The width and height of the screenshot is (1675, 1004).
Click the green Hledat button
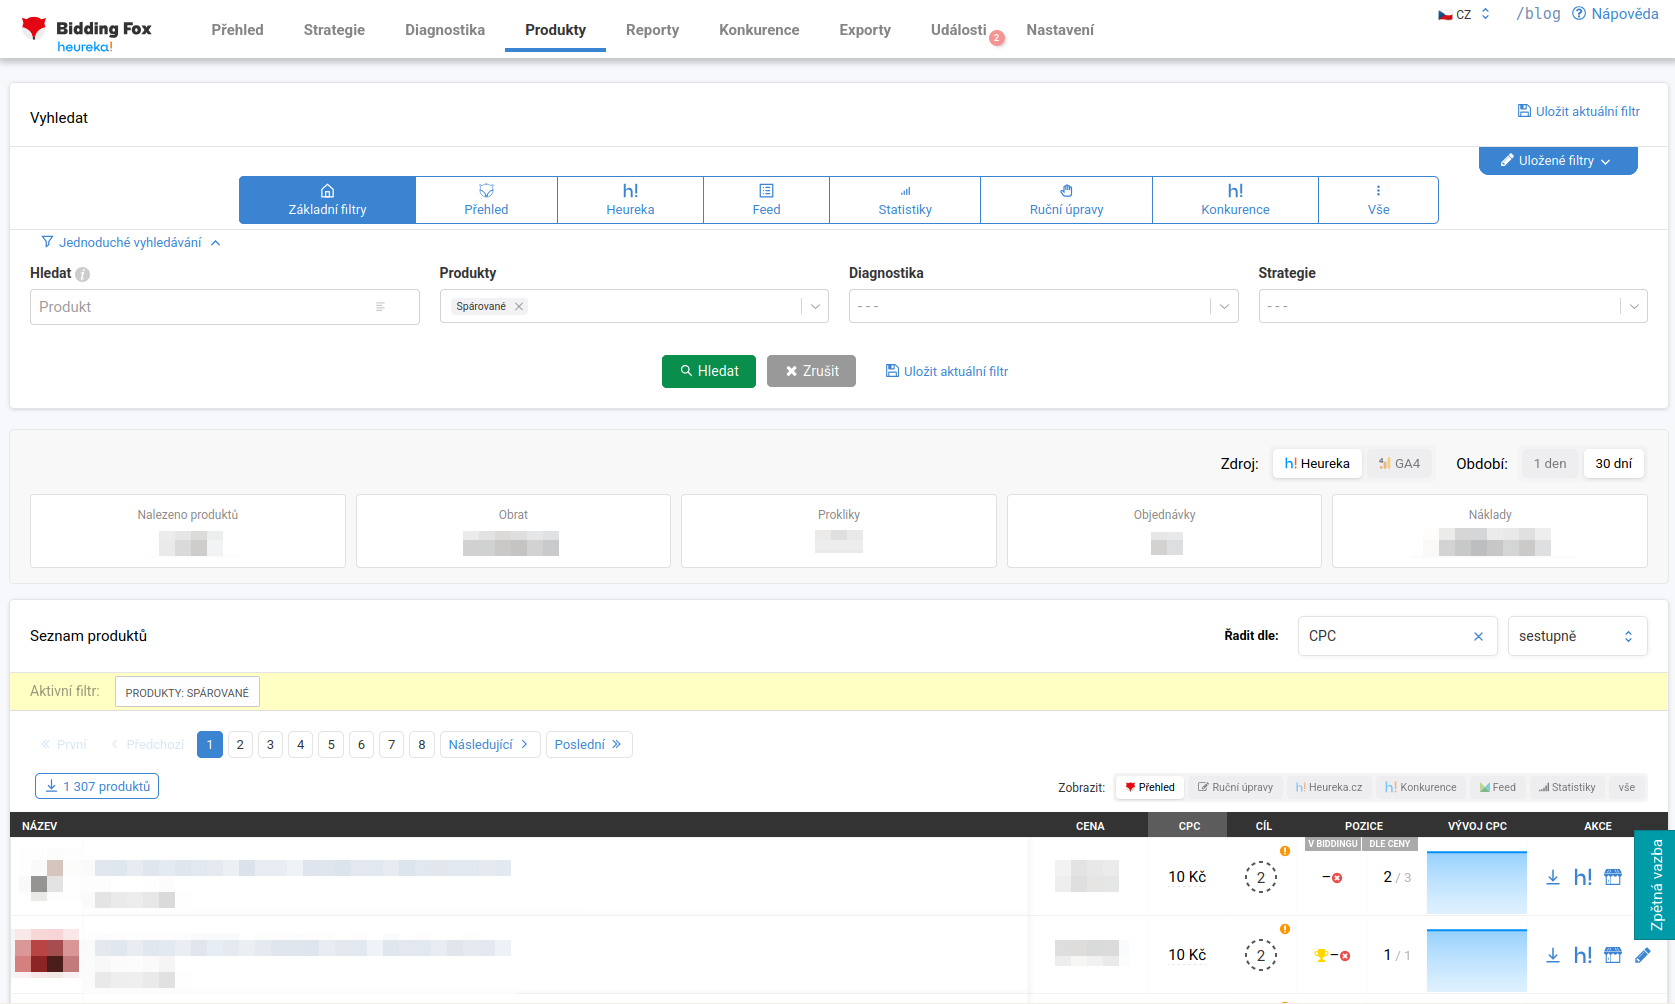pos(709,371)
